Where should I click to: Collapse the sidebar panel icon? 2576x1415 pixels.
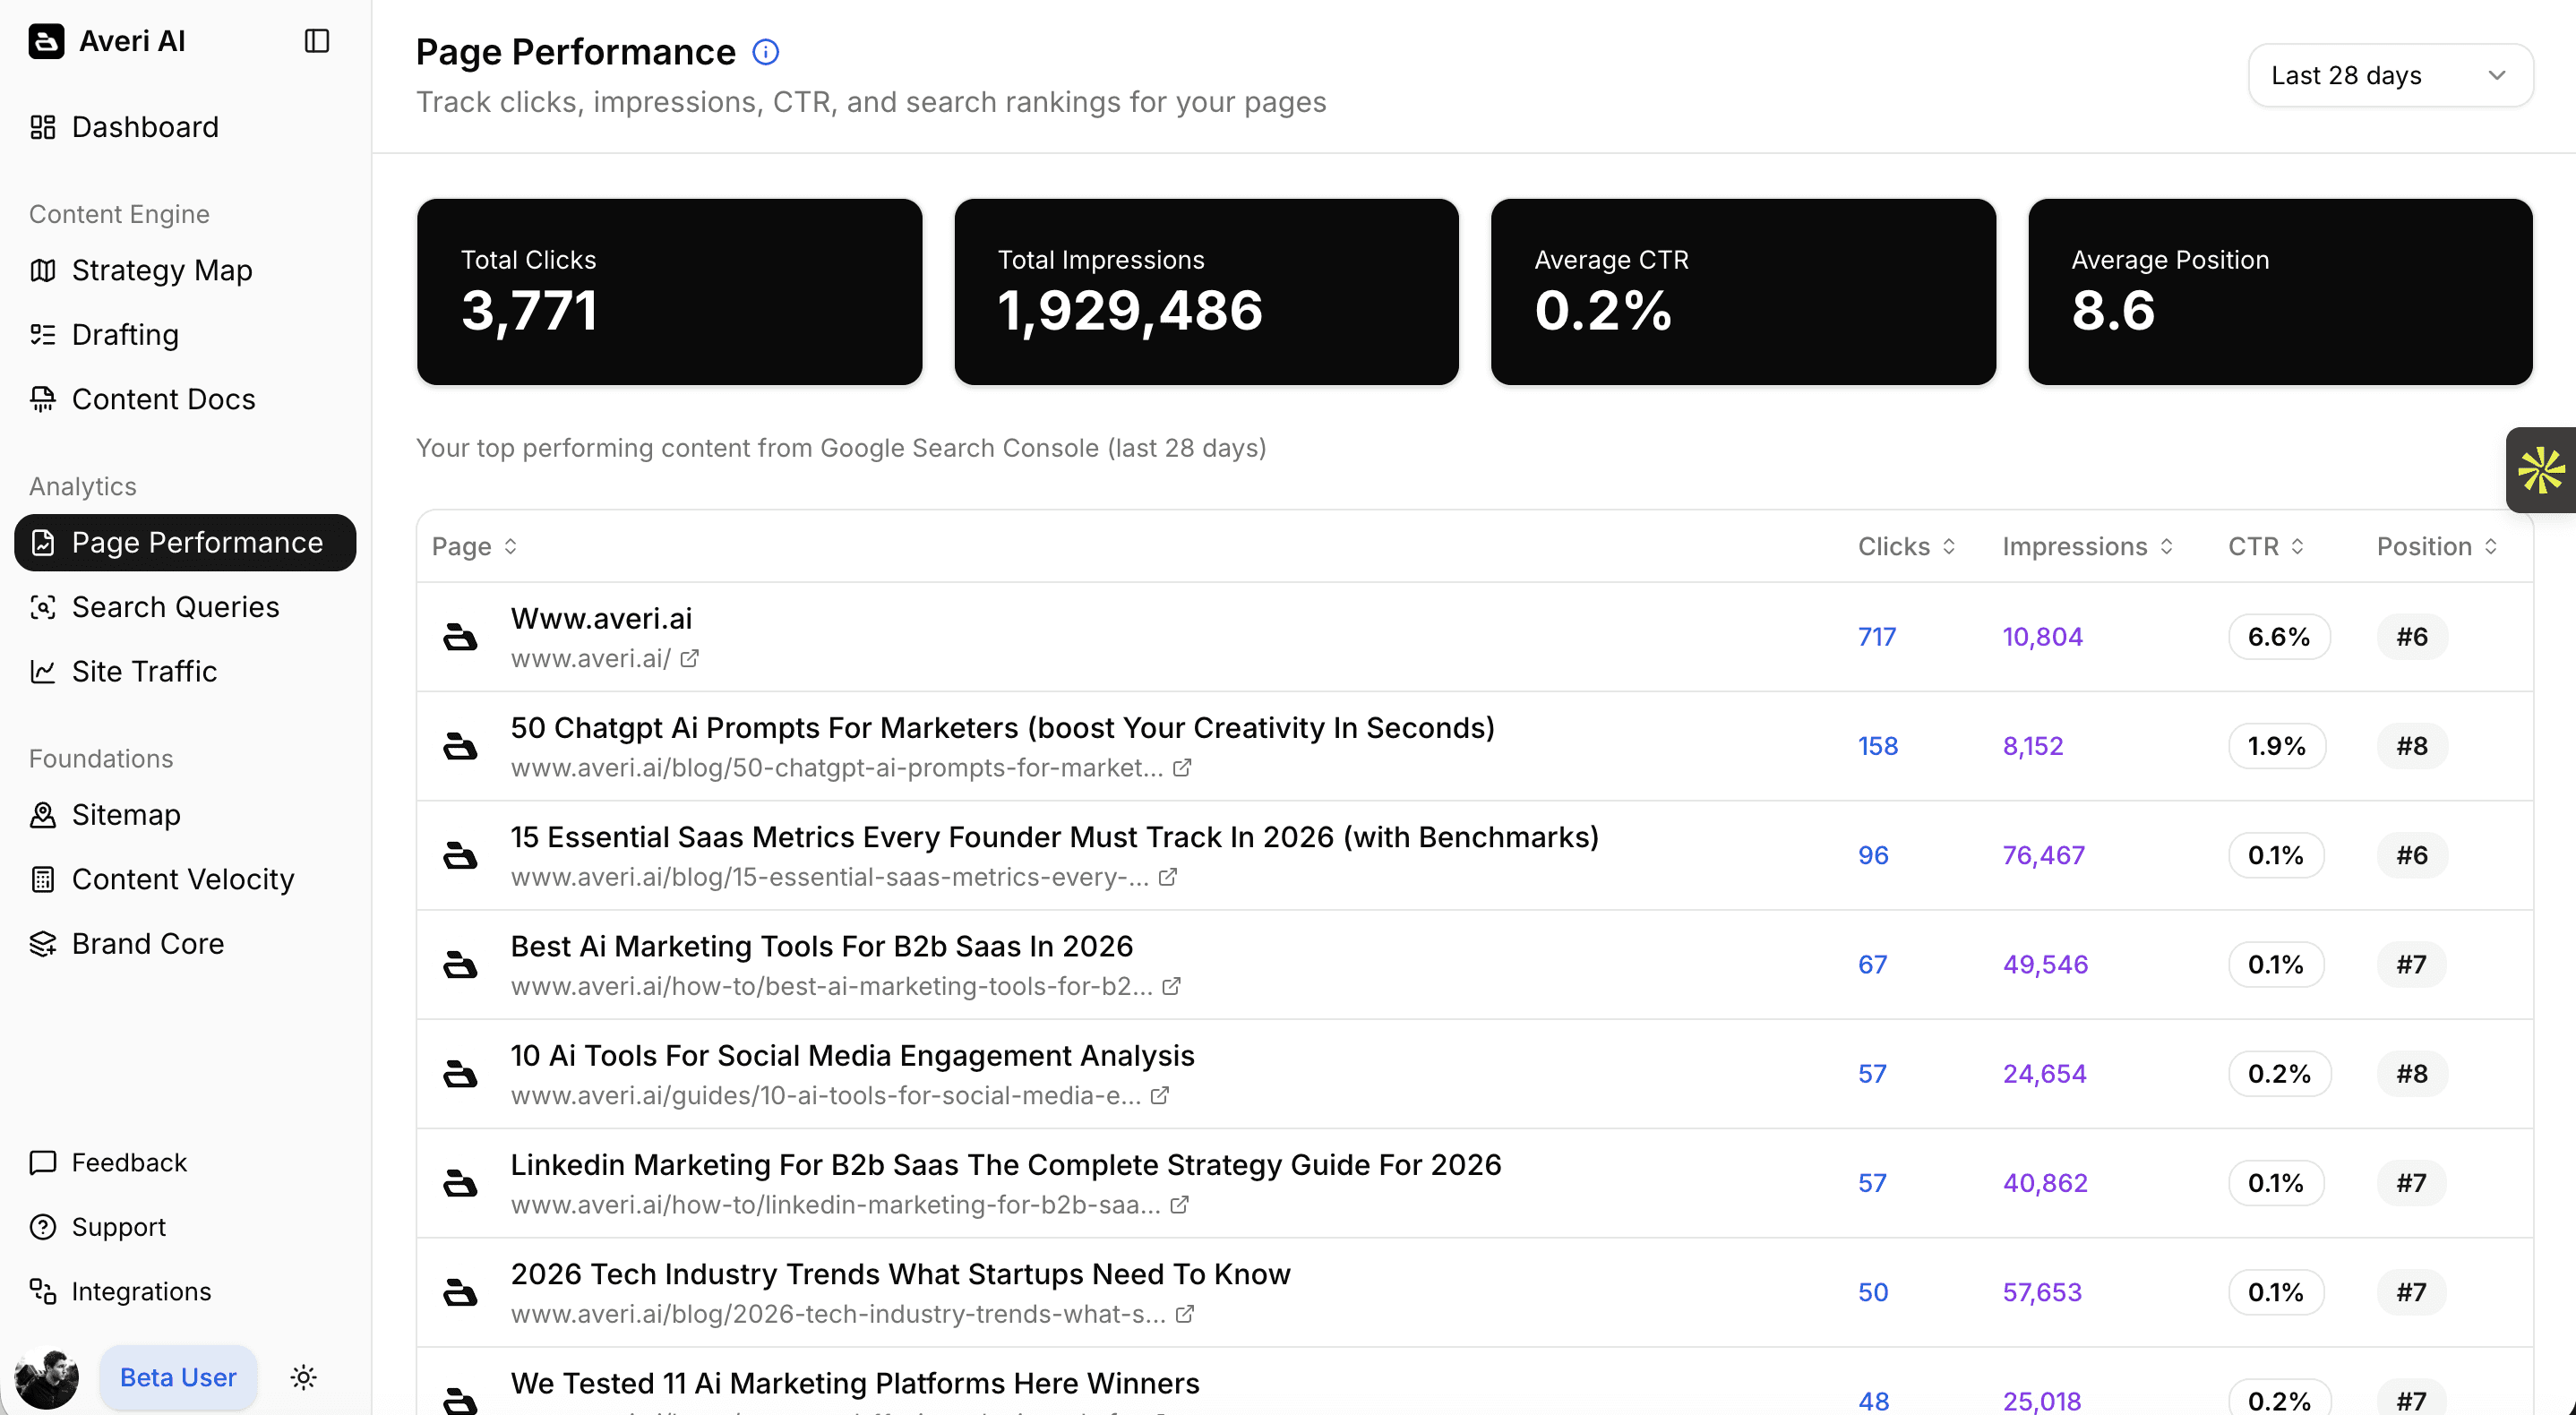click(x=316, y=41)
